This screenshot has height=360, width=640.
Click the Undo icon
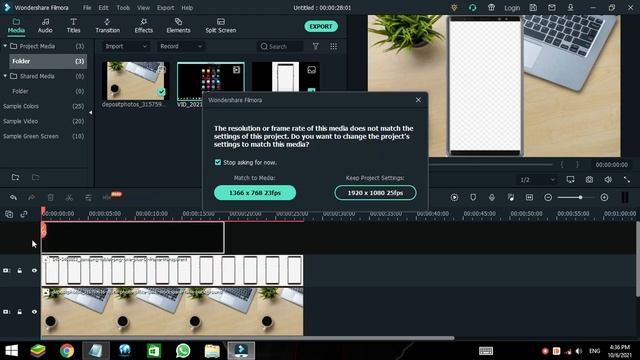click(13, 198)
